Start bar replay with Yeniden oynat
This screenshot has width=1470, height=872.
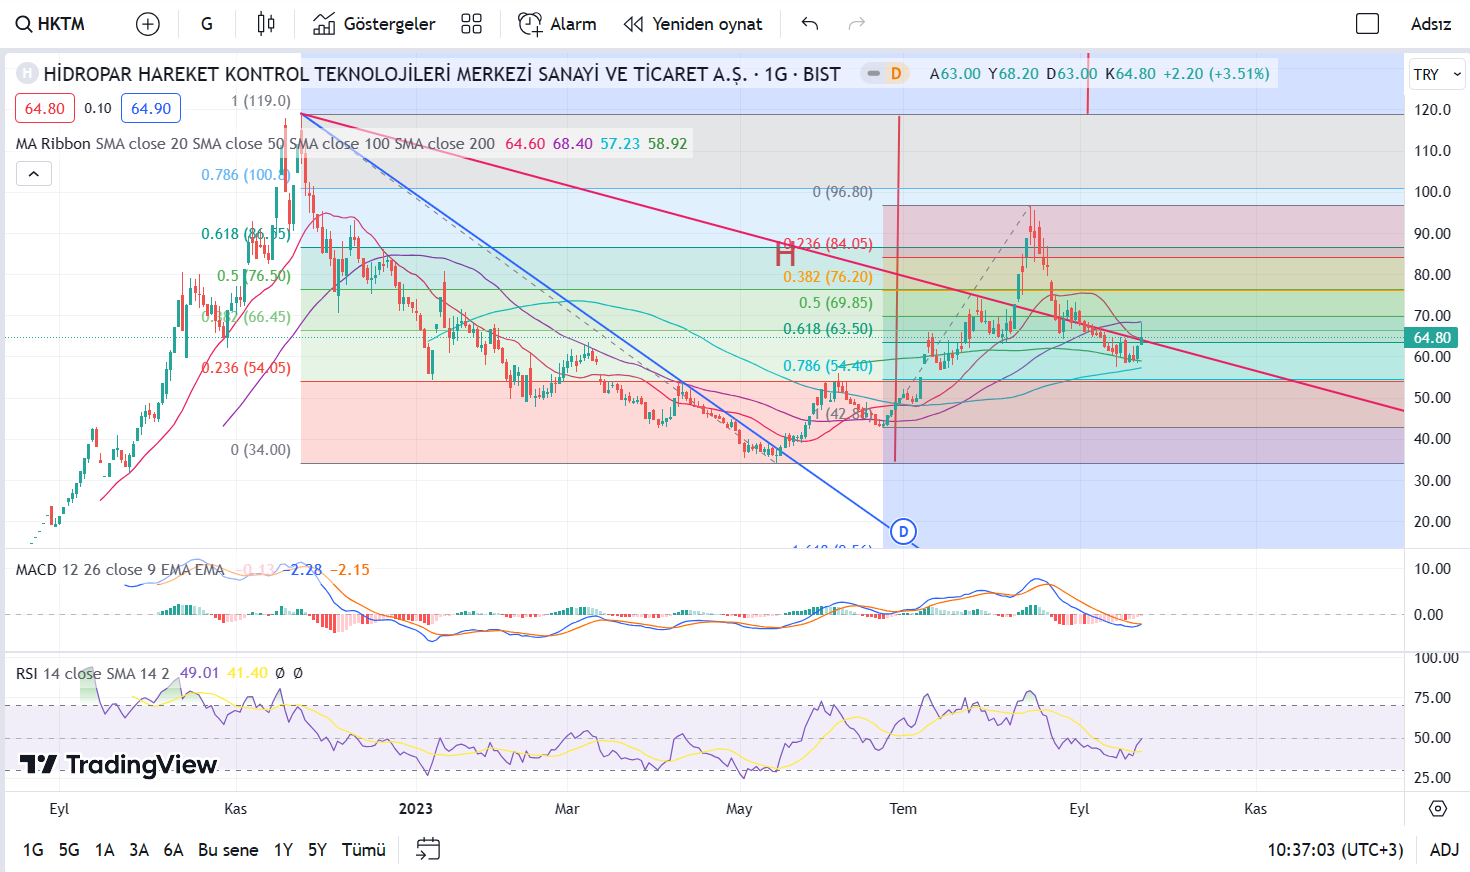[x=693, y=24]
